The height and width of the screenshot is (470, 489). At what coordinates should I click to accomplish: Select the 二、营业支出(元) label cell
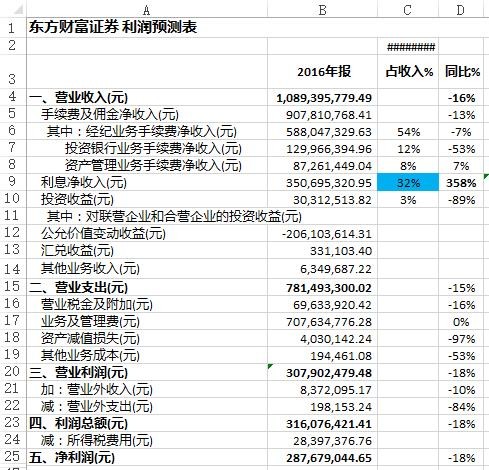[x=147, y=287]
